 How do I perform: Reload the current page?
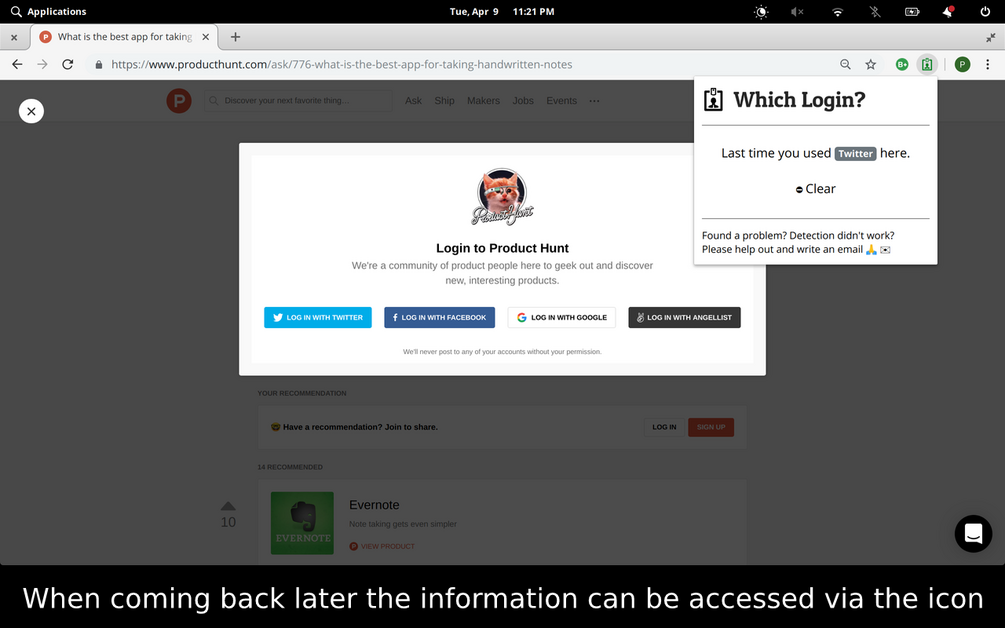67,64
